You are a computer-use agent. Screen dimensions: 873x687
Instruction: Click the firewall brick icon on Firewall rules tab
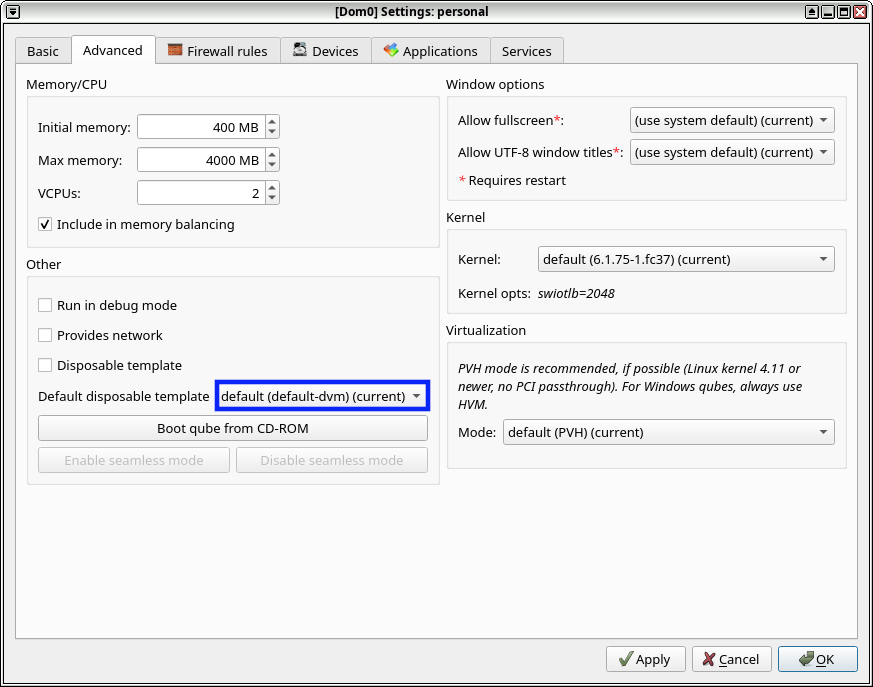coord(175,50)
